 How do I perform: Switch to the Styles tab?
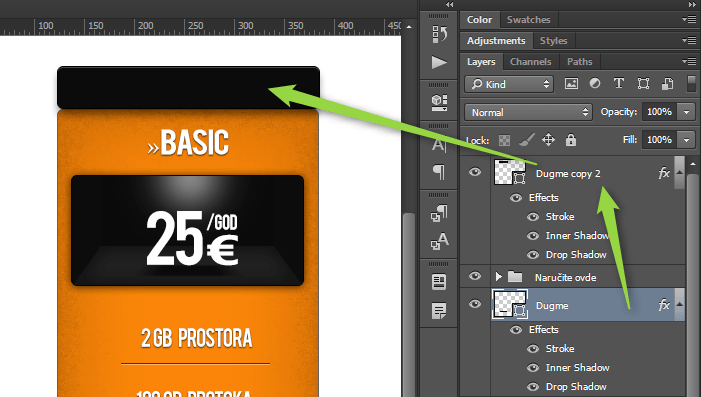[553, 41]
